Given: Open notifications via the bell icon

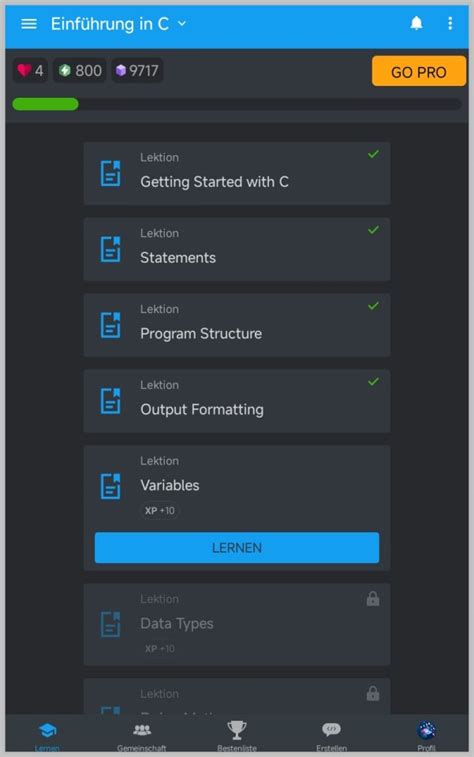Looking at the screenshot, I should click(x=416, y=23).
